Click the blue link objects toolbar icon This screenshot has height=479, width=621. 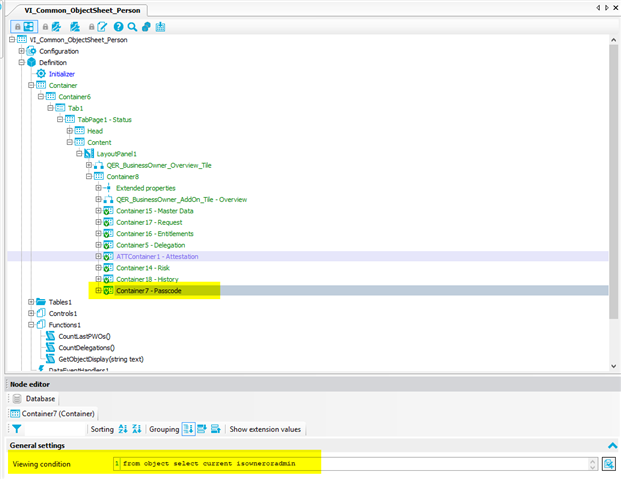(146, 27)
